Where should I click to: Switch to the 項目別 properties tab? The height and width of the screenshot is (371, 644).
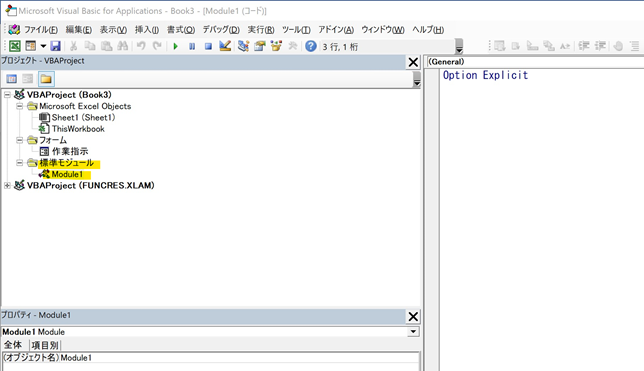point(45,345)
